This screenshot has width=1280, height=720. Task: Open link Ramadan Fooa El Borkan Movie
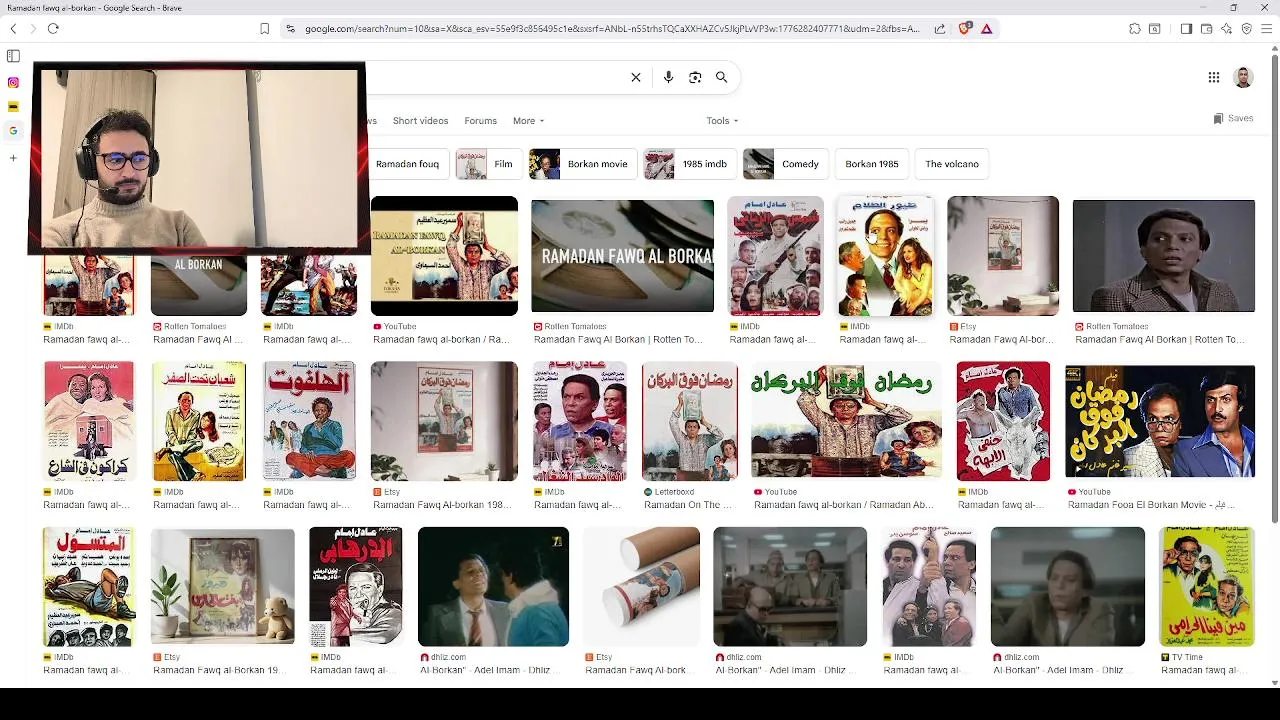(1151, 505)
